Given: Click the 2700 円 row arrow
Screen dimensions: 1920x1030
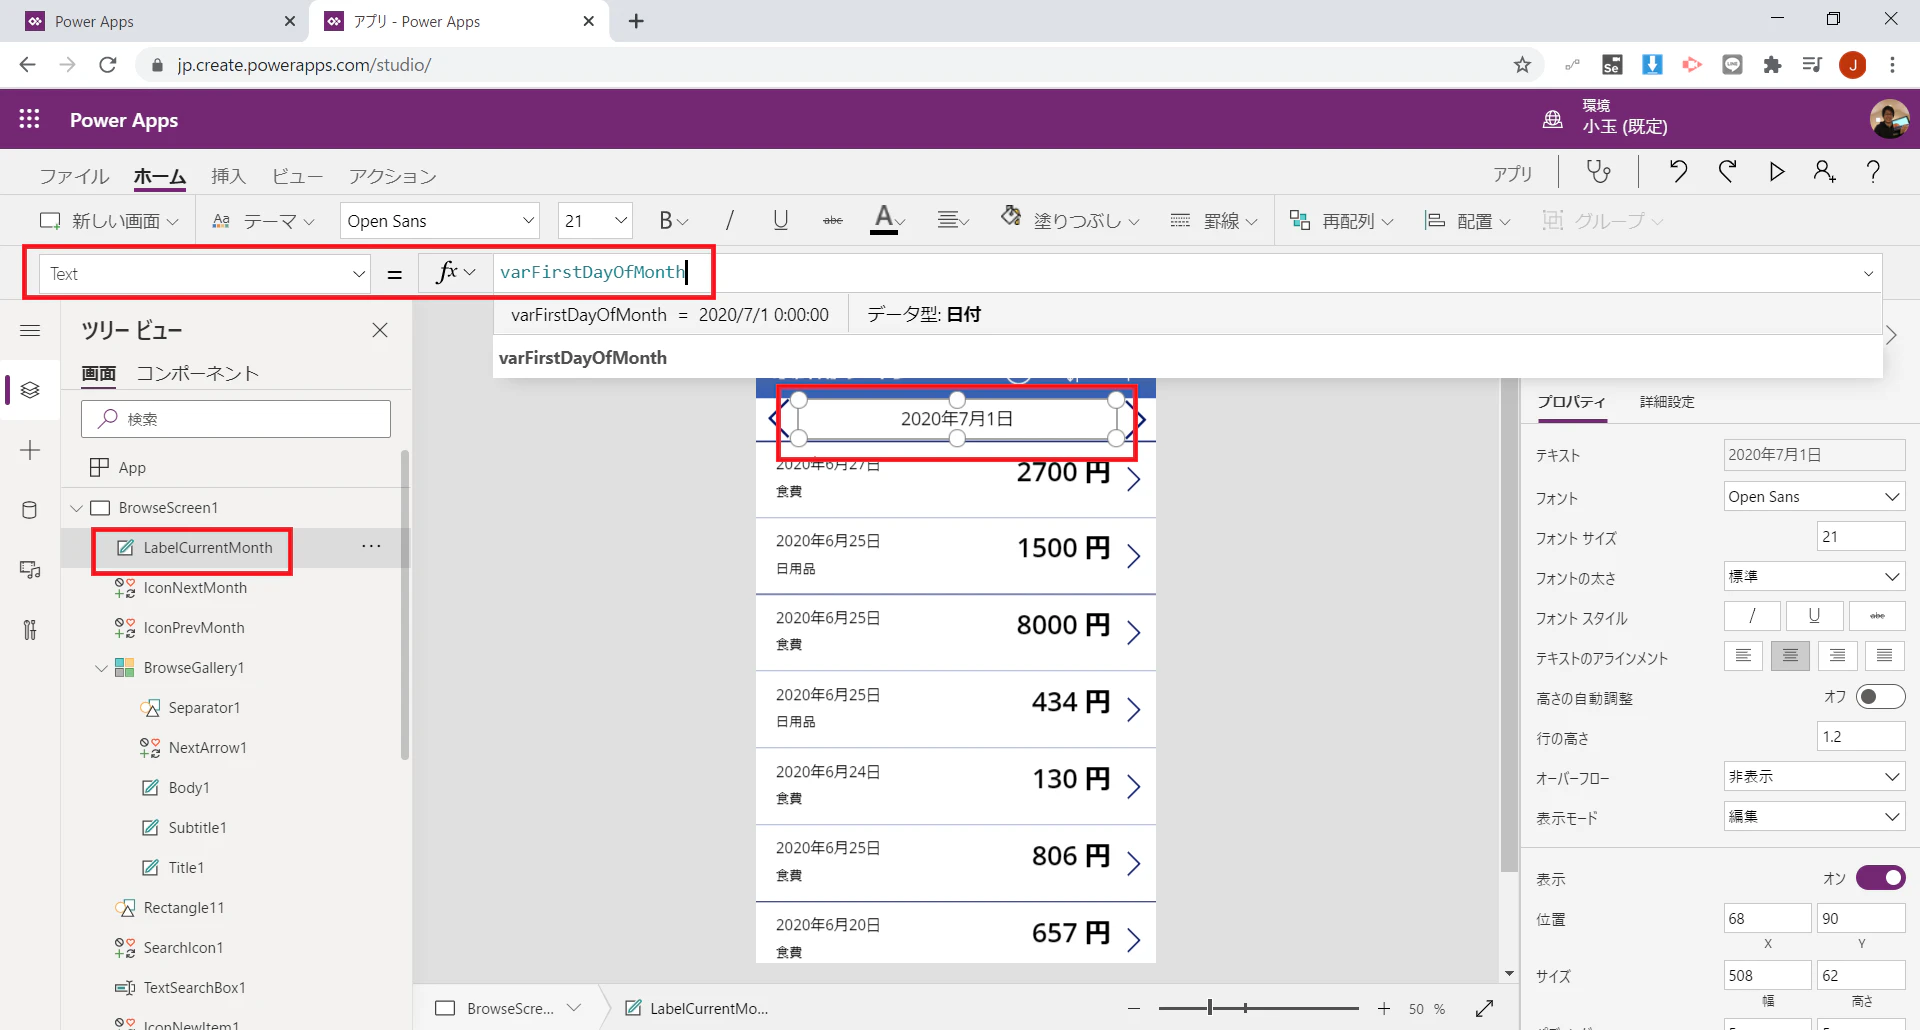Looking at the screenshot, I should click(1133, 479).
